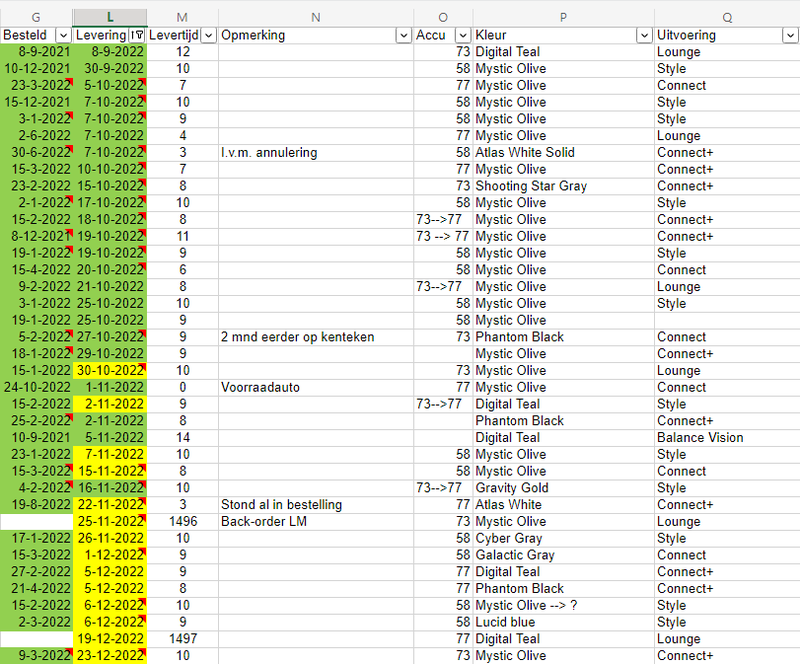The width and height of the screenshot is (800, 664).
Task: Select column G header
Action: (36, 17)
